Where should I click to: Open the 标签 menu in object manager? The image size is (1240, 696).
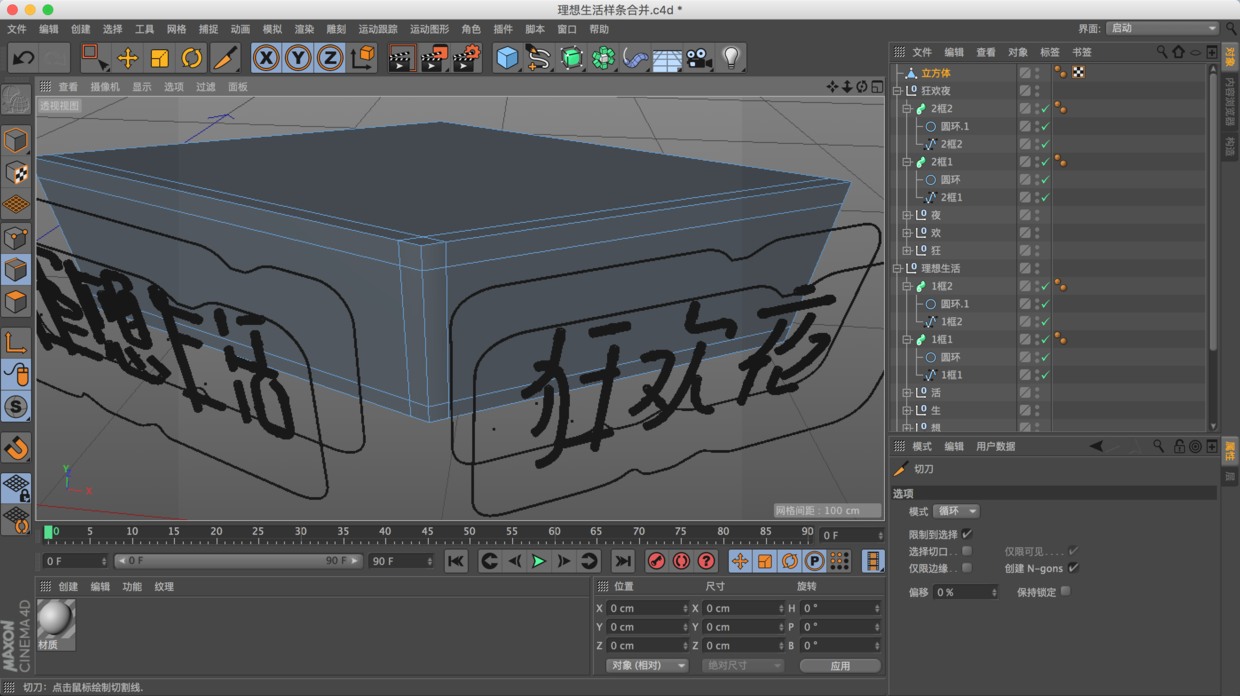pyautogui.click(x=1049, y=52)
